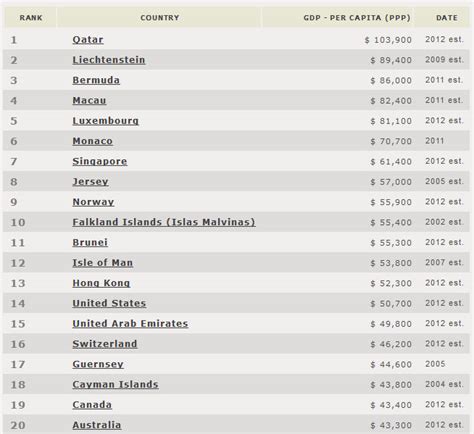Viewport: 474px width, 434px height.
Task: Select the $ 46,200 Switzerland value
Action: [391, 344]
